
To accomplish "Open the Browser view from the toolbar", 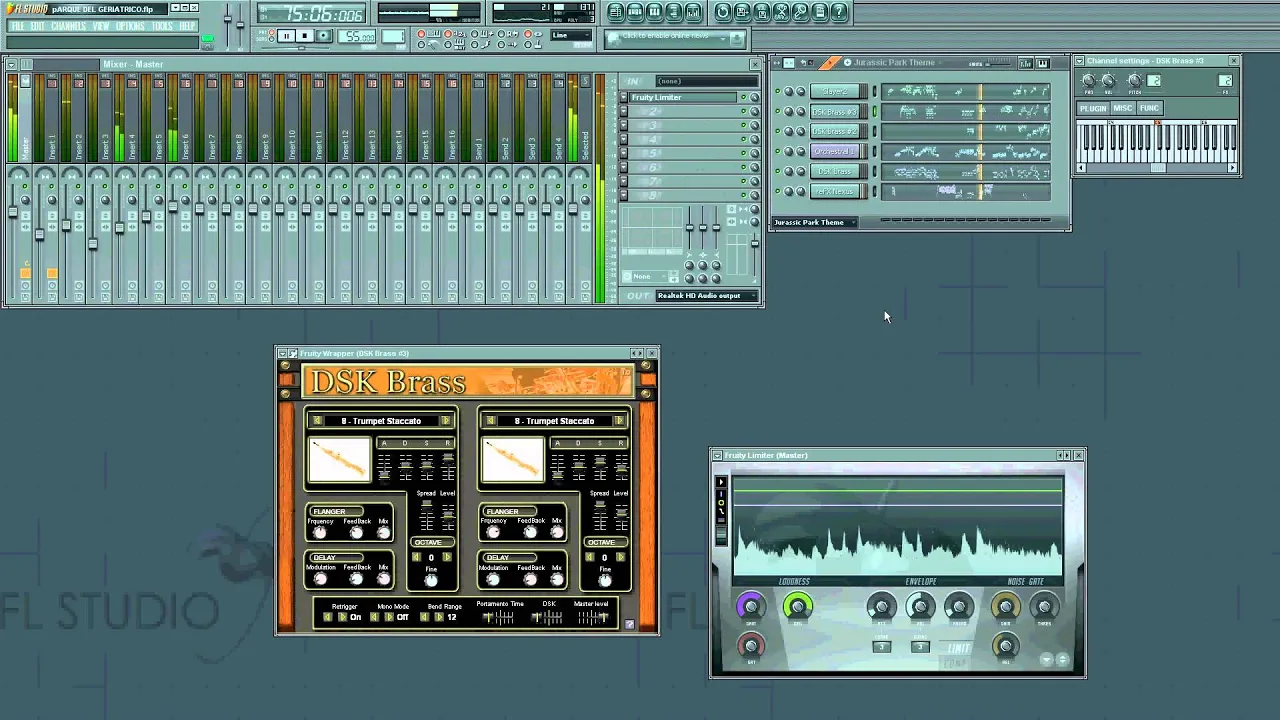I will click(x=673, y=12).
